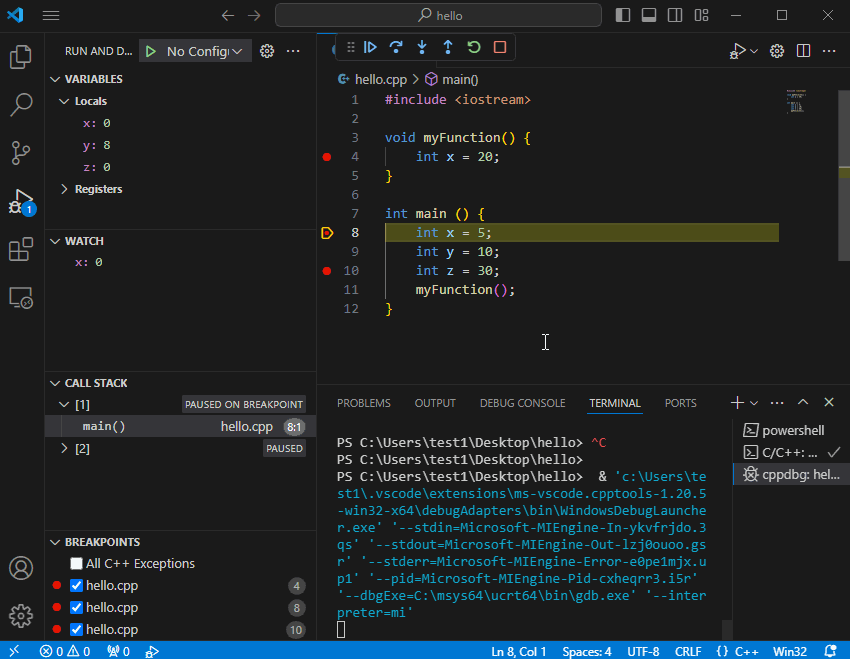Viewport: 850px width, 659px height.
Task: Open the Source Control view
Action: tap(20, 153)
